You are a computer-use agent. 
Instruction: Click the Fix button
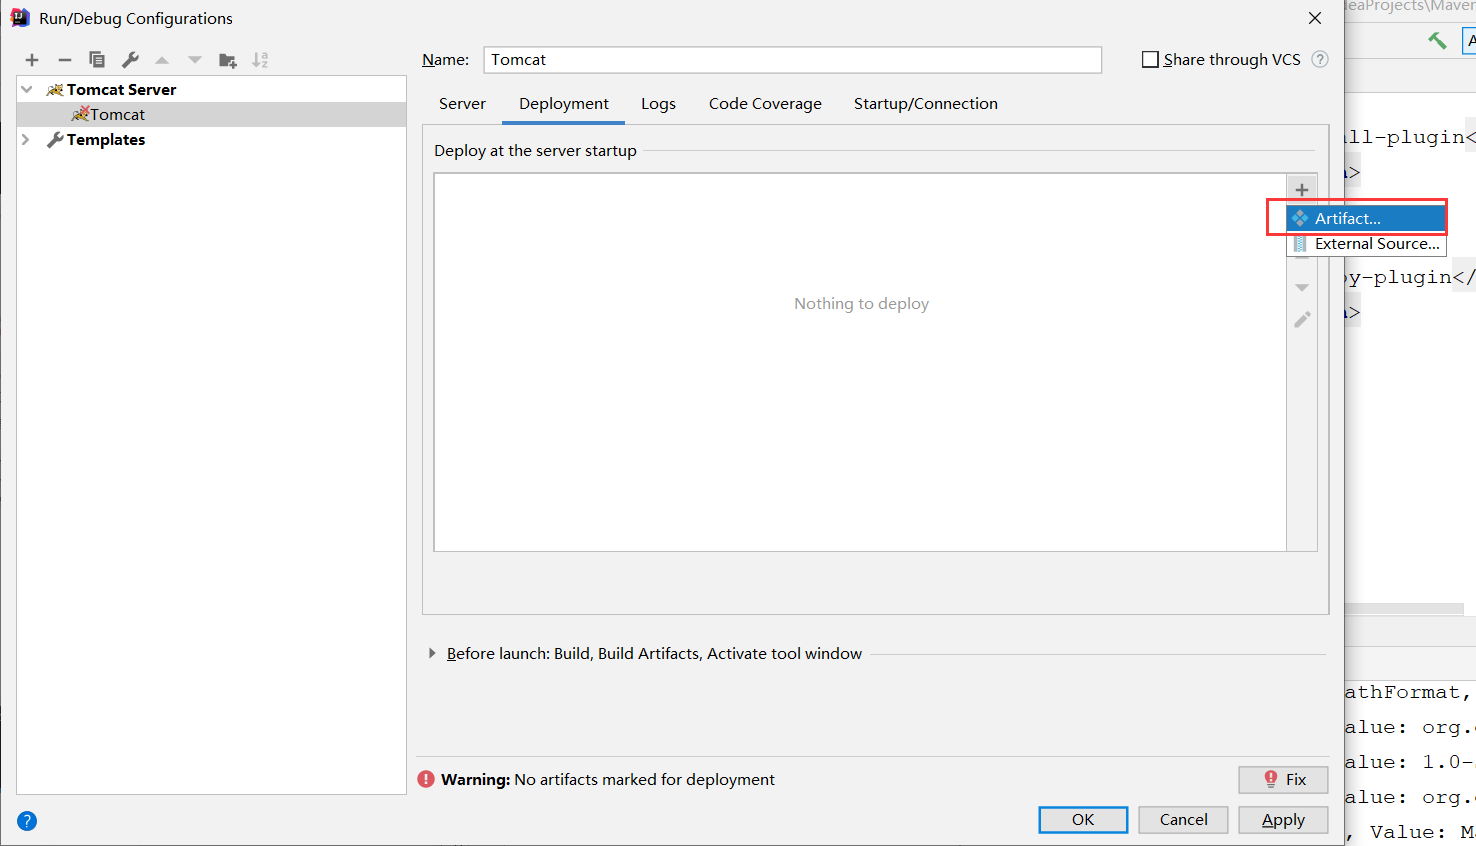[x=1283, y=779]
